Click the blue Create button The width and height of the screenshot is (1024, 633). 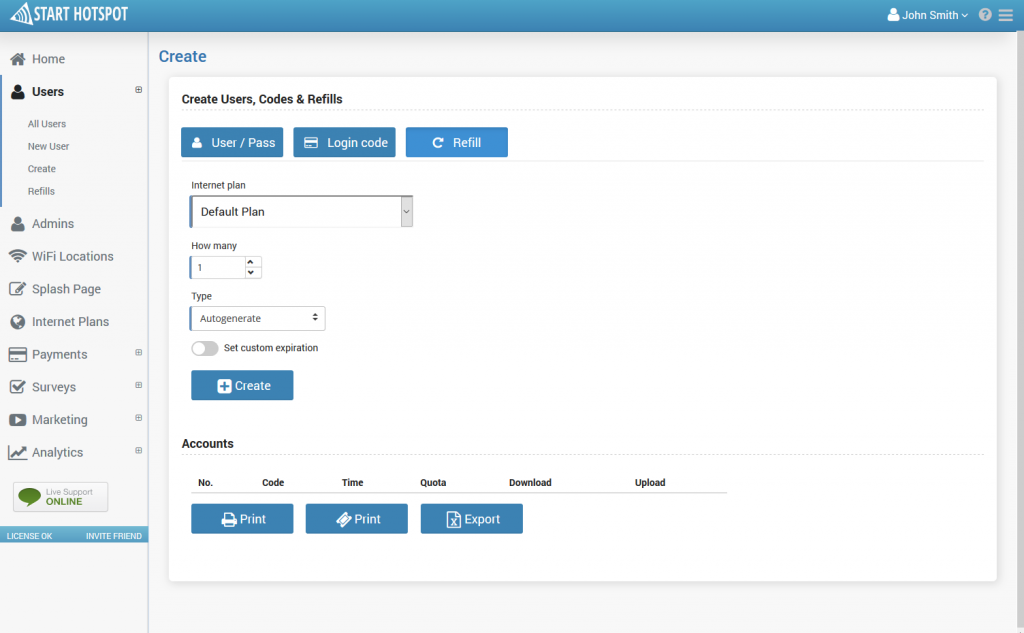coord(242,385)
